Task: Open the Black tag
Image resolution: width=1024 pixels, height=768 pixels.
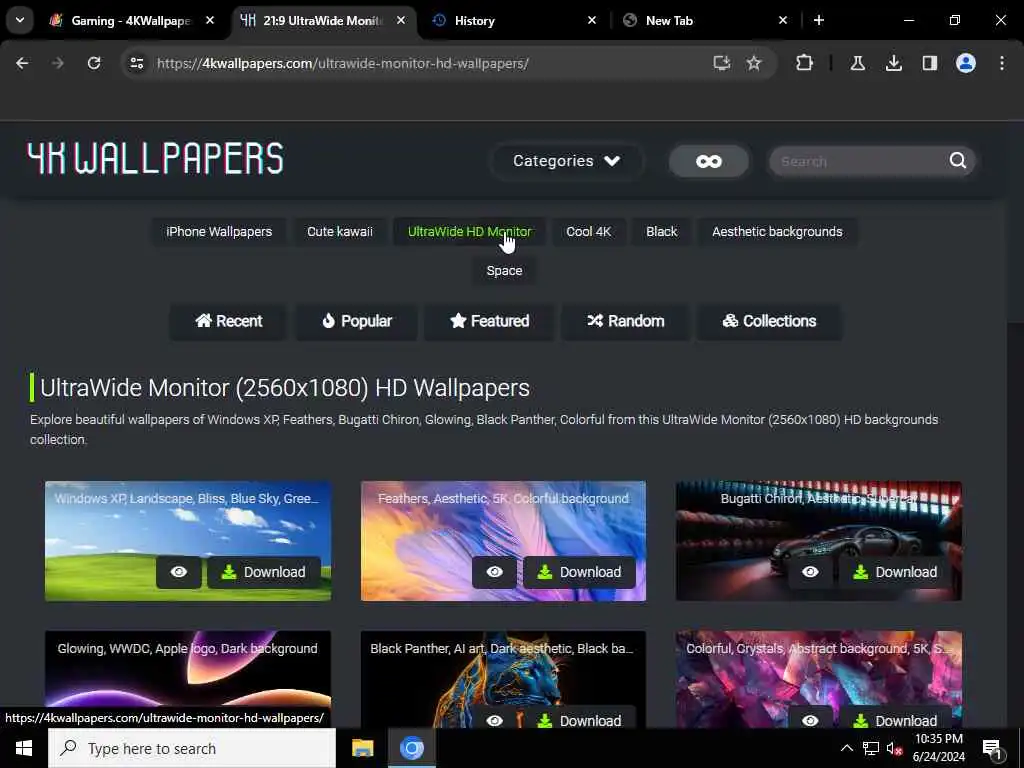Action: (662, 232)
